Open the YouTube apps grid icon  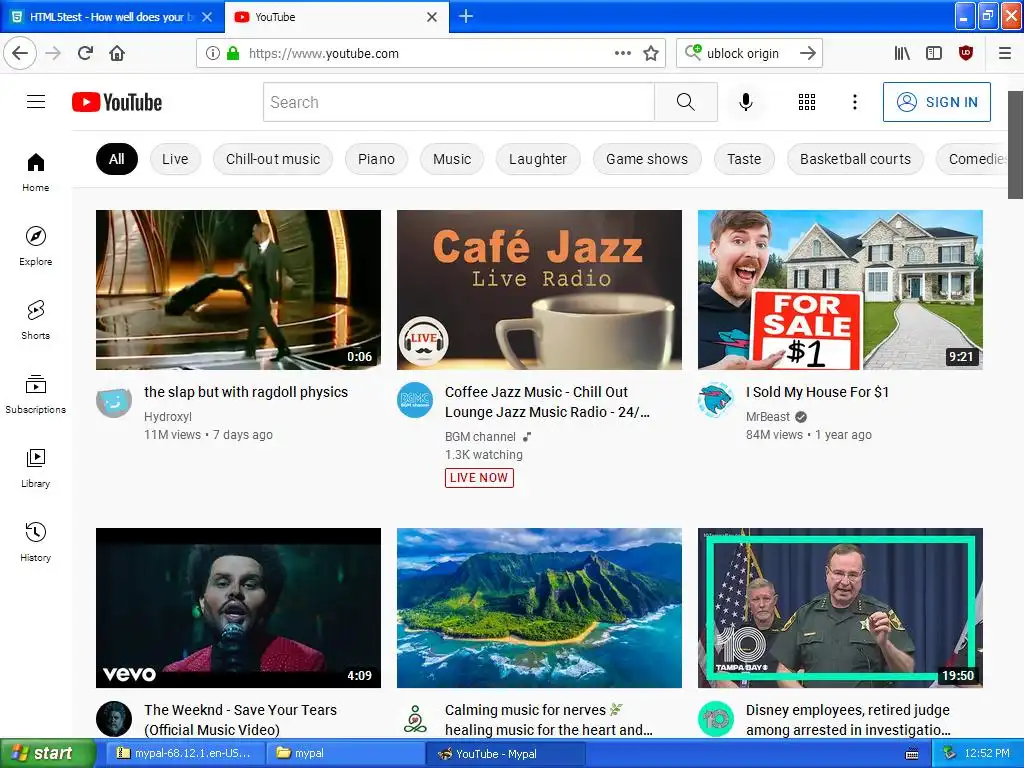[807, 102]
